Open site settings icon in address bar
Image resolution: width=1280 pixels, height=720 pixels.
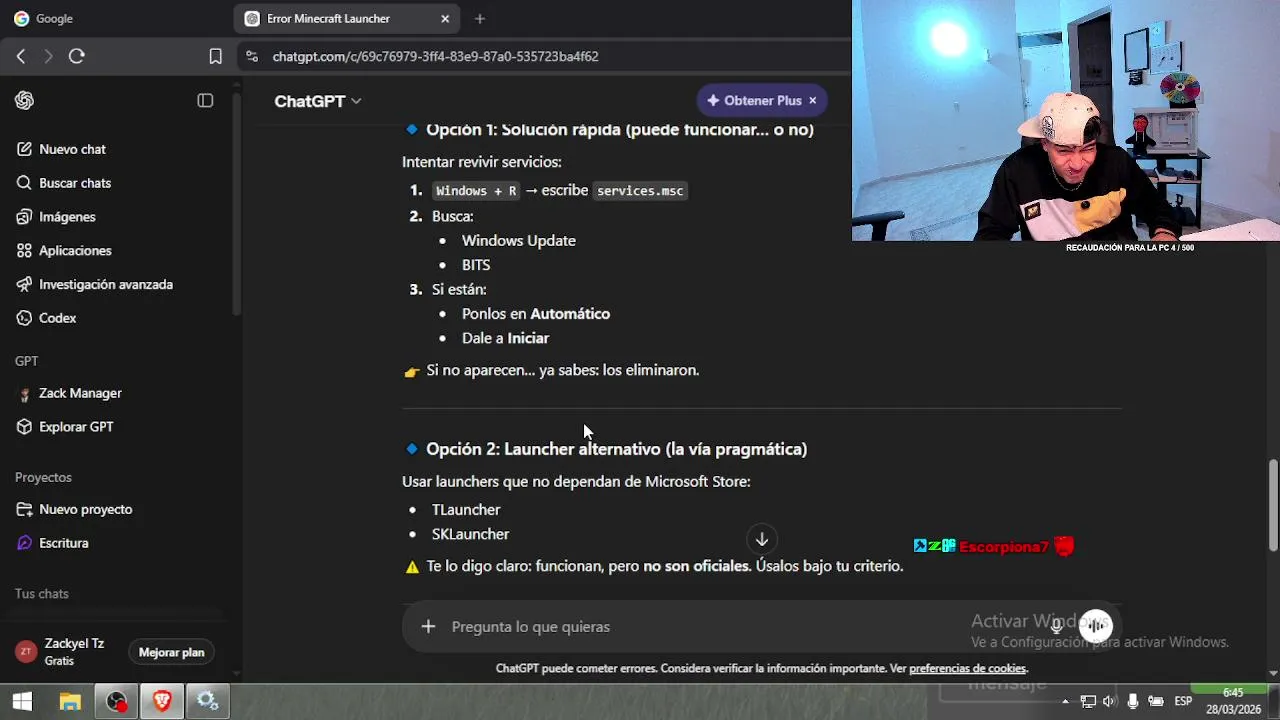(x=251, y=57)
